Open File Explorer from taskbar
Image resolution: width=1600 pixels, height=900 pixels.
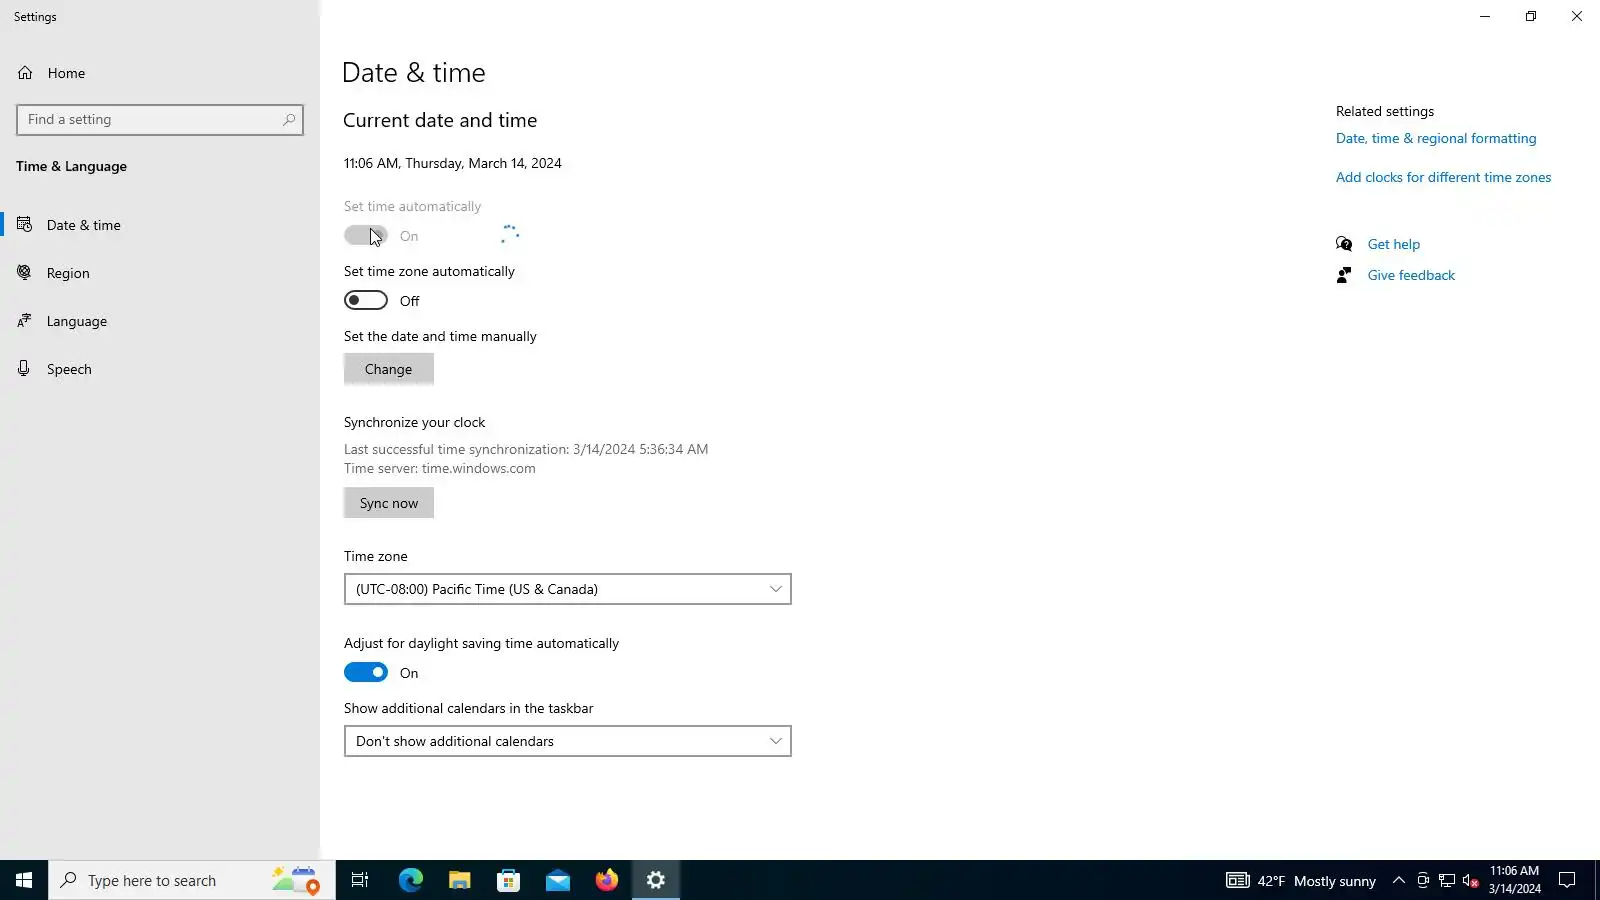point(460,880)
